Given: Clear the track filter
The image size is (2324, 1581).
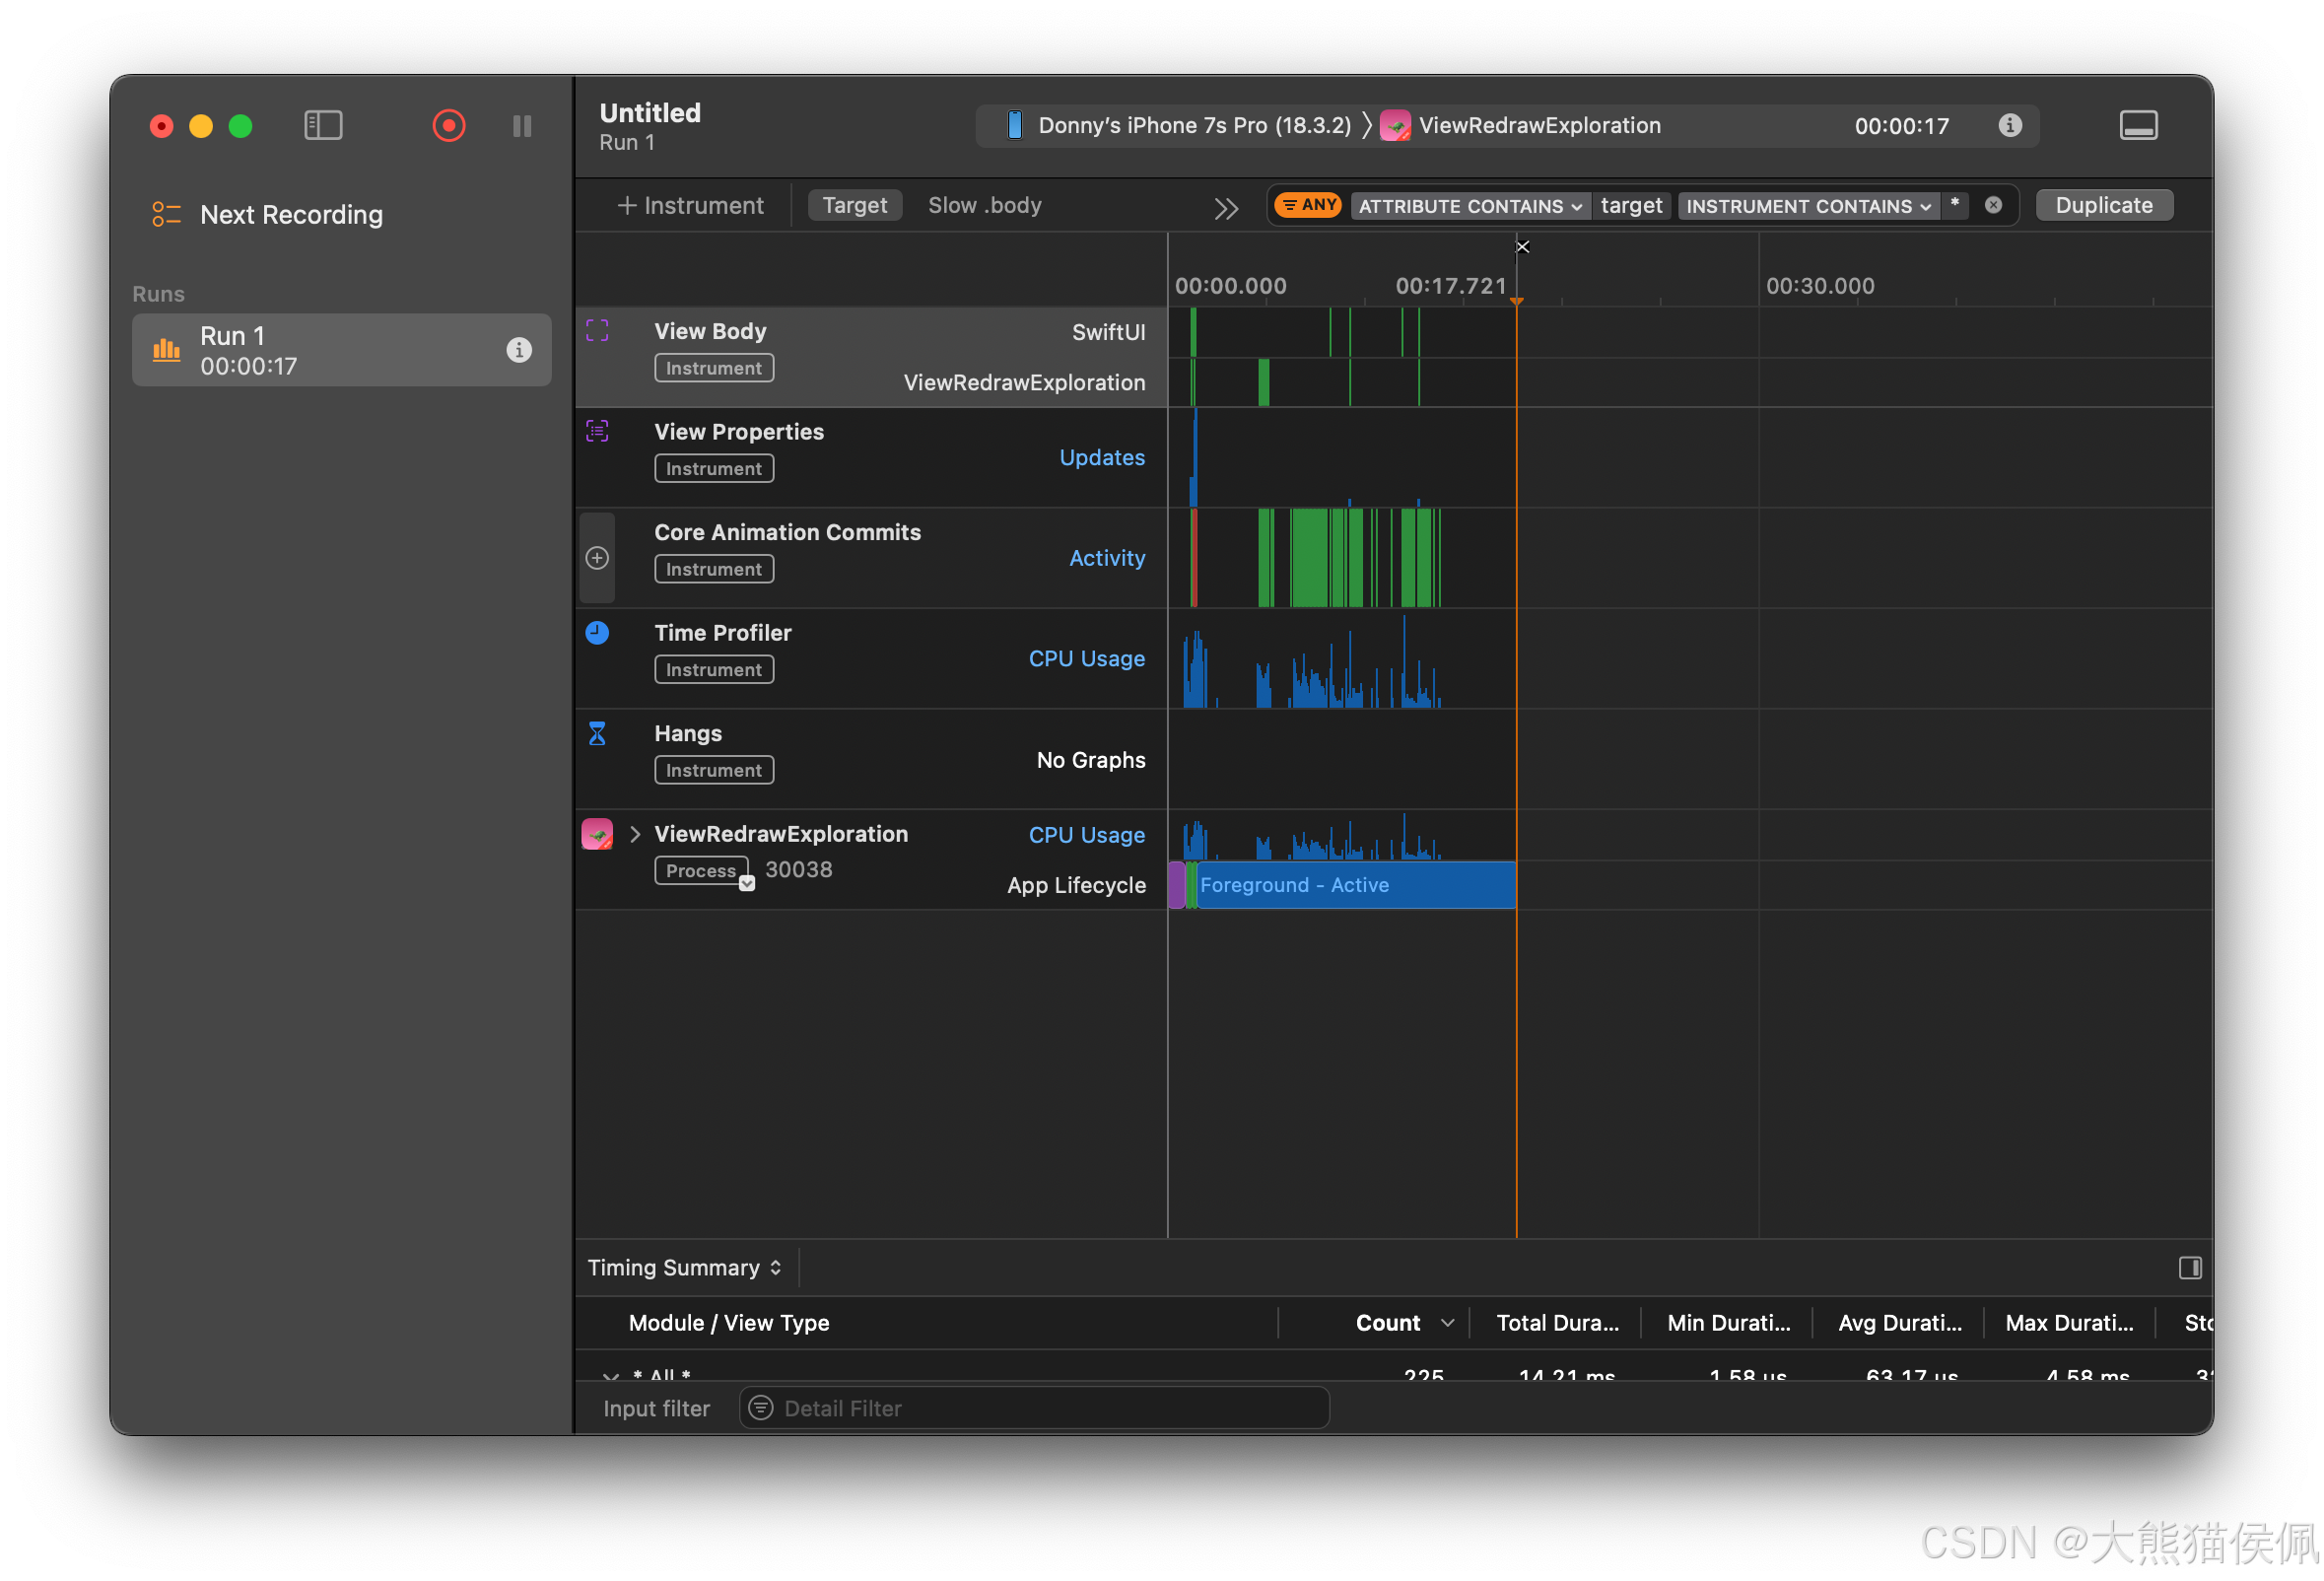Looking at the screenshot, I should click(x=1992, y=205).
